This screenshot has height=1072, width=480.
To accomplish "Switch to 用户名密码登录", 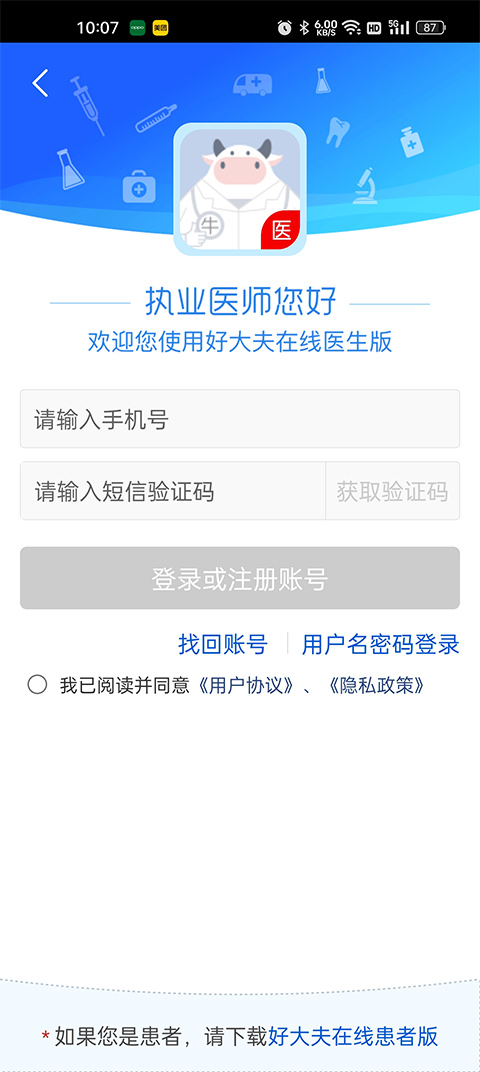I will click(x=381, y=644).
